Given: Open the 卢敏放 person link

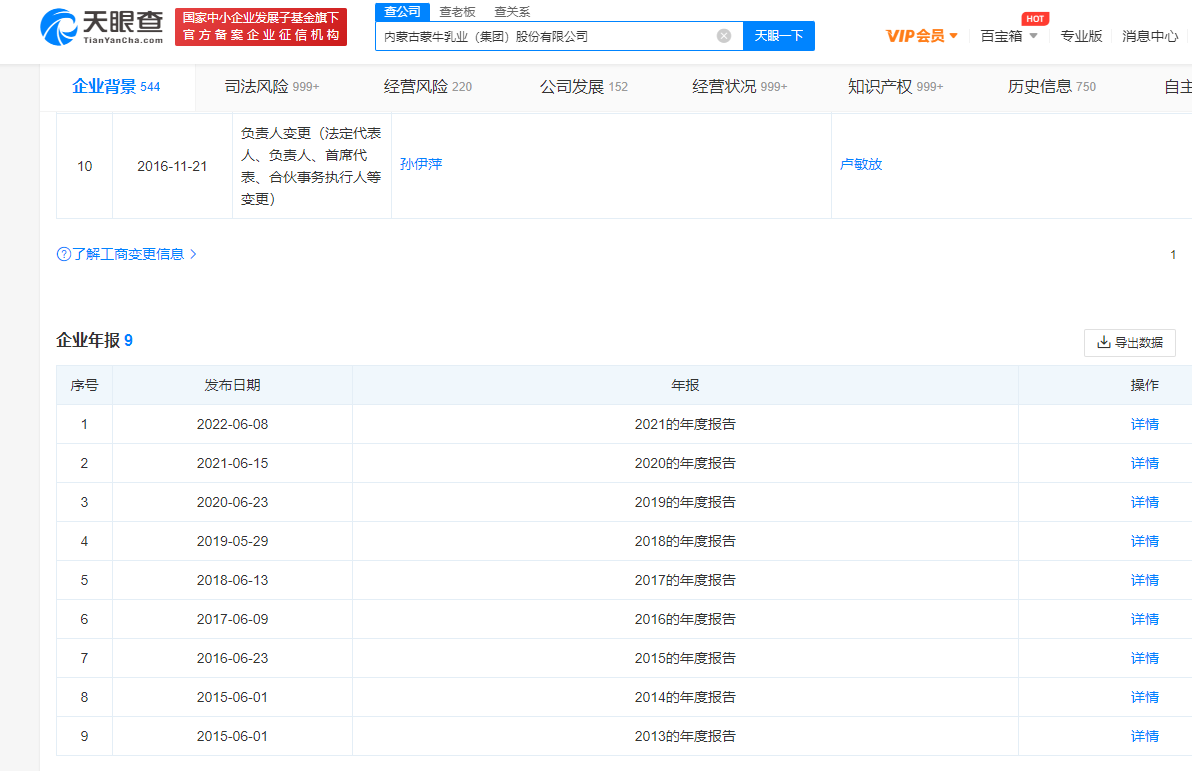Looking at the screenshot, I should (861, 164).
